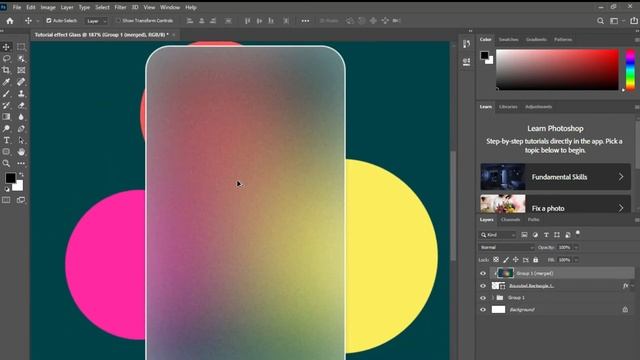Select the Brush tool

pos(6,93)
